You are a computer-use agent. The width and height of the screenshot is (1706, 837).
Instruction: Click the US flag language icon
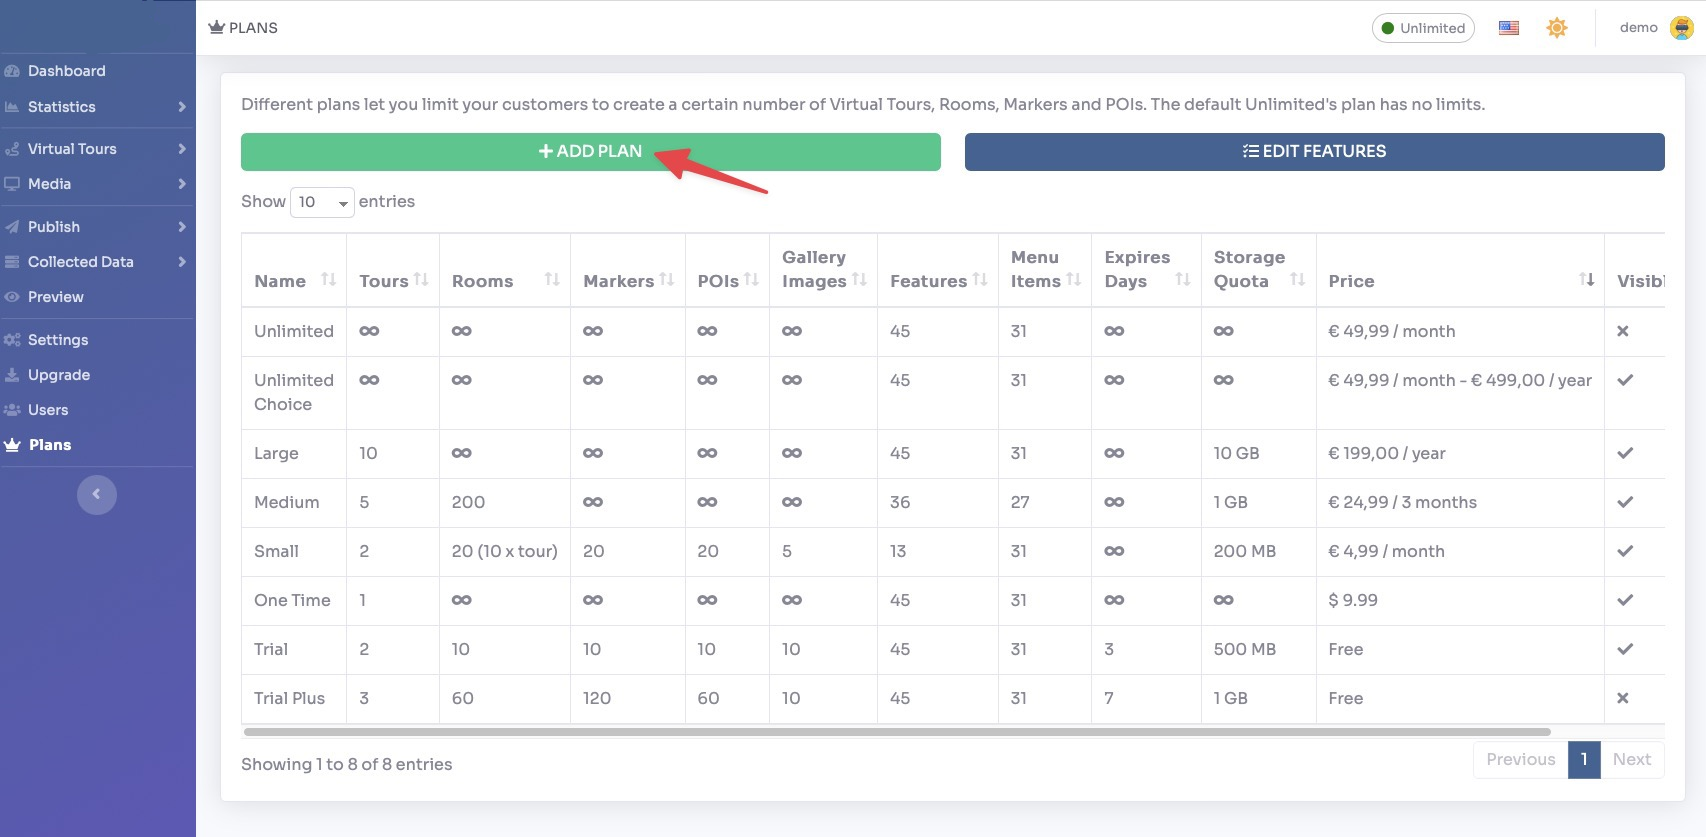[1508, 28]
